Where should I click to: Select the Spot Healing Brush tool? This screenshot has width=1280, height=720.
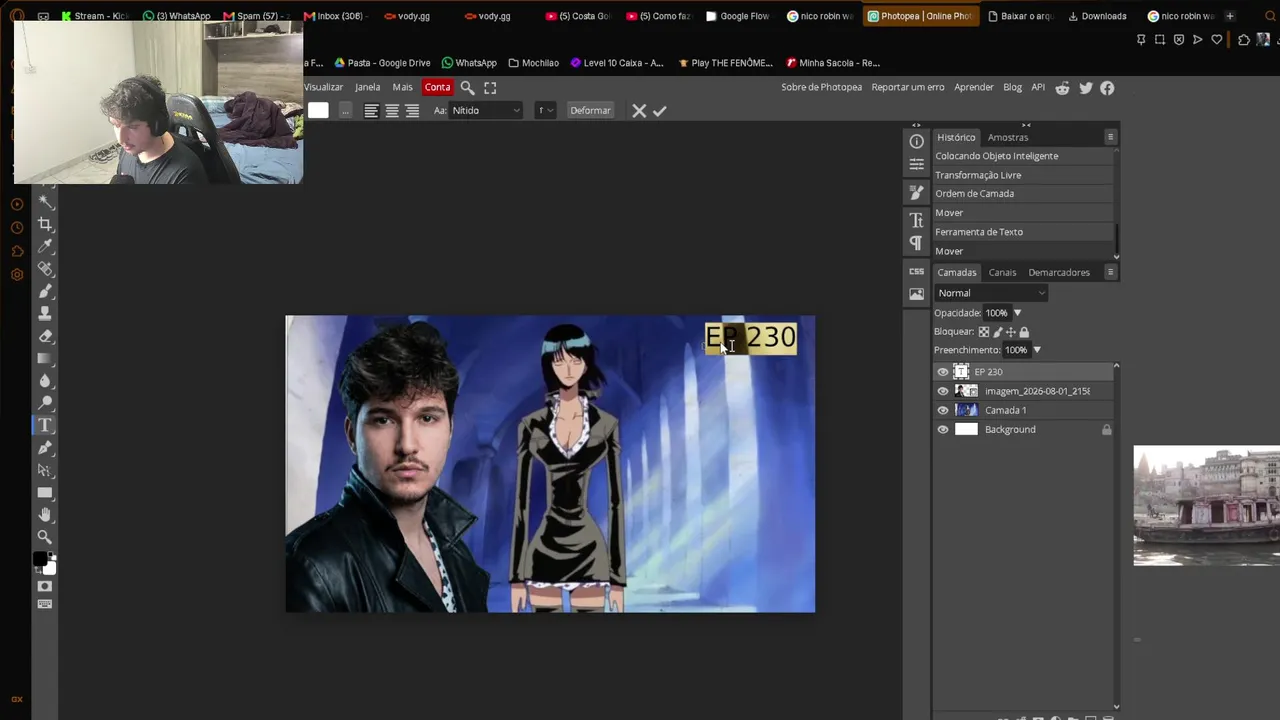pyautogui.click(x=45, y=269)
